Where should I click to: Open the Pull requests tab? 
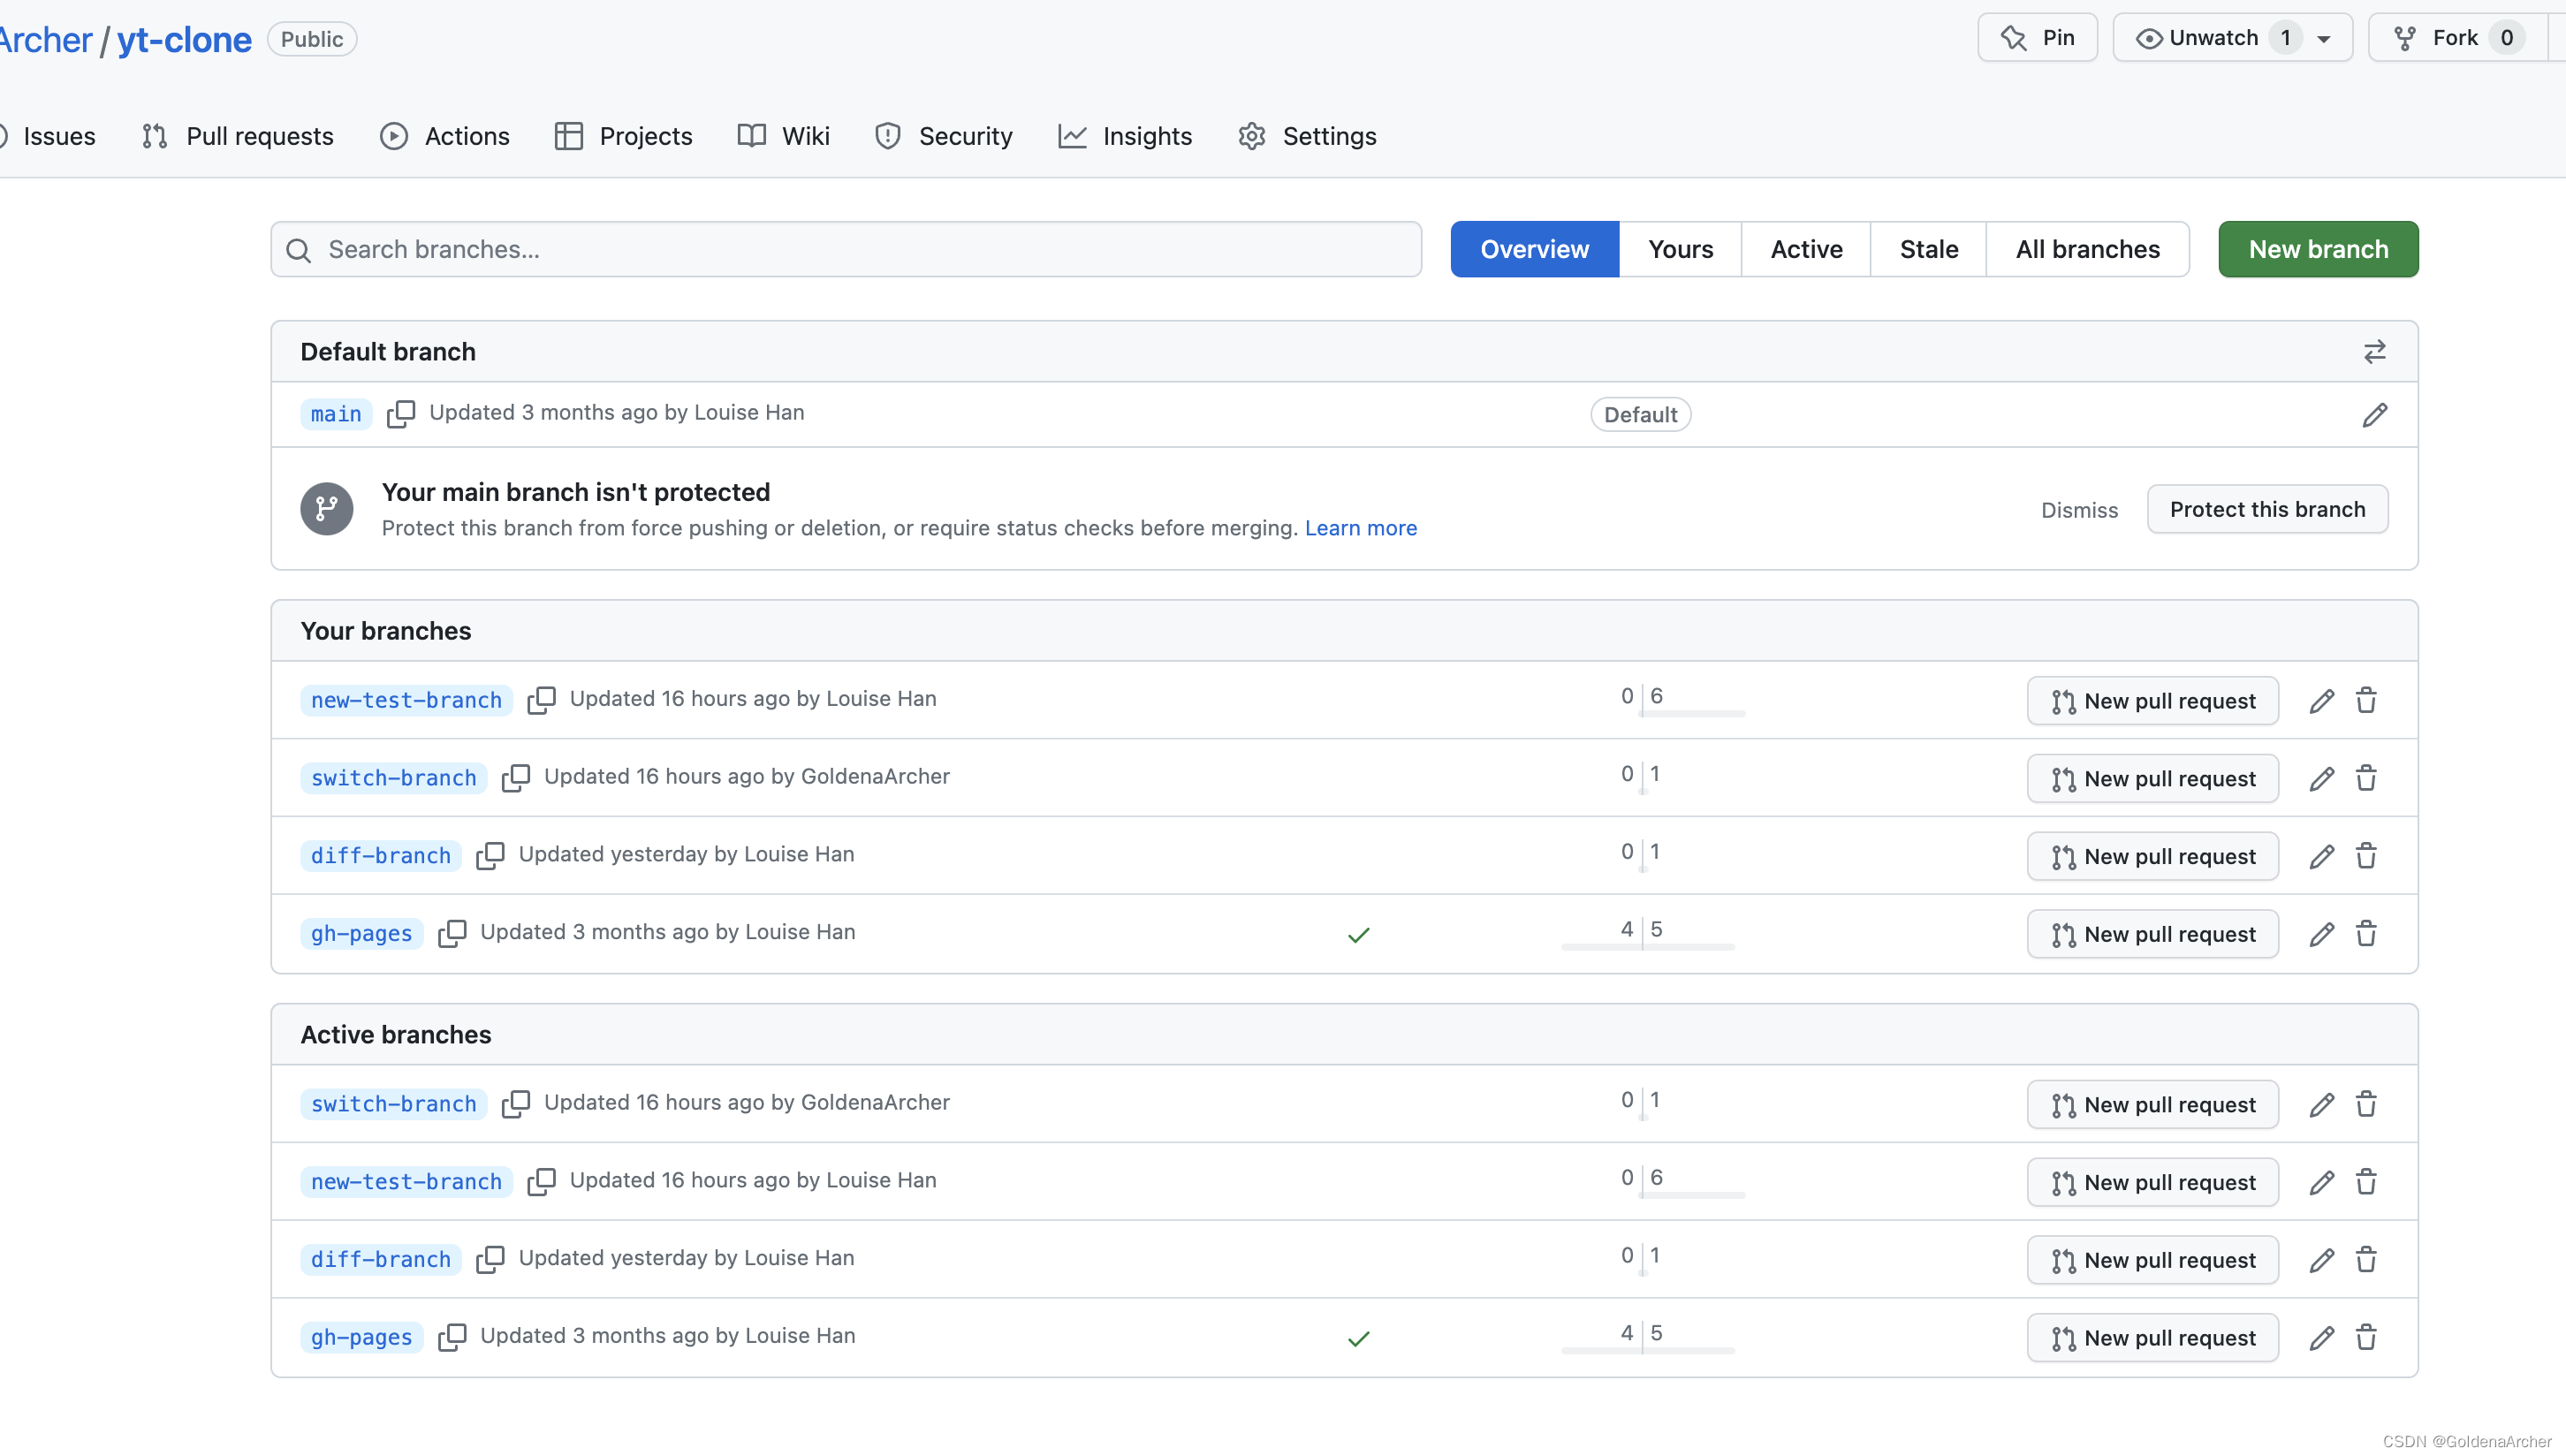238,136
